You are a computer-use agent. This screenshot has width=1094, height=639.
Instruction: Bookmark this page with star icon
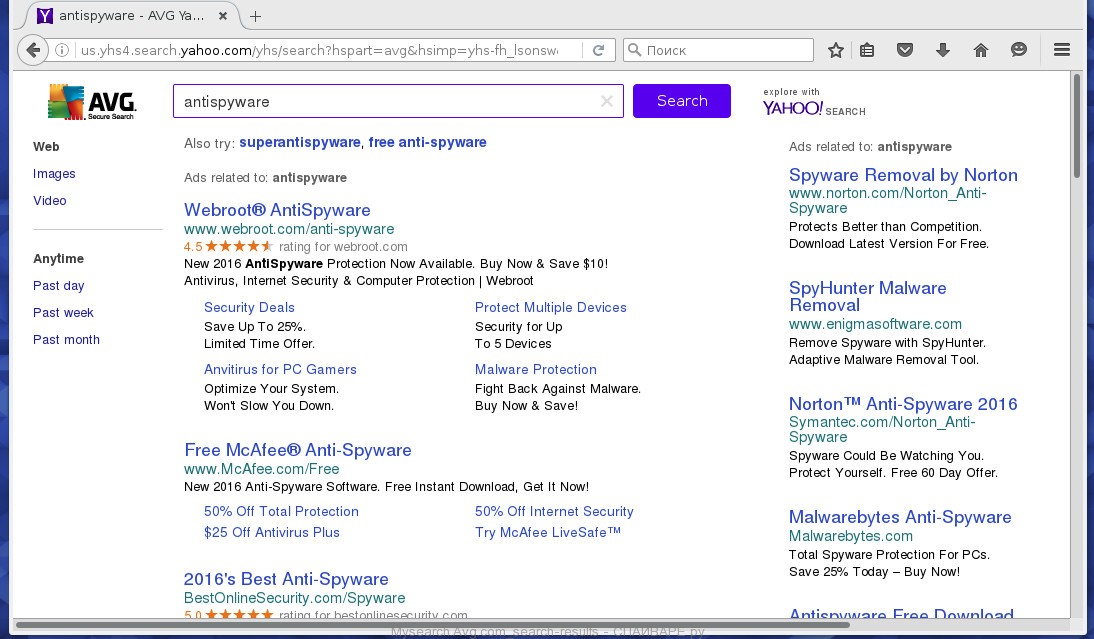836,50
